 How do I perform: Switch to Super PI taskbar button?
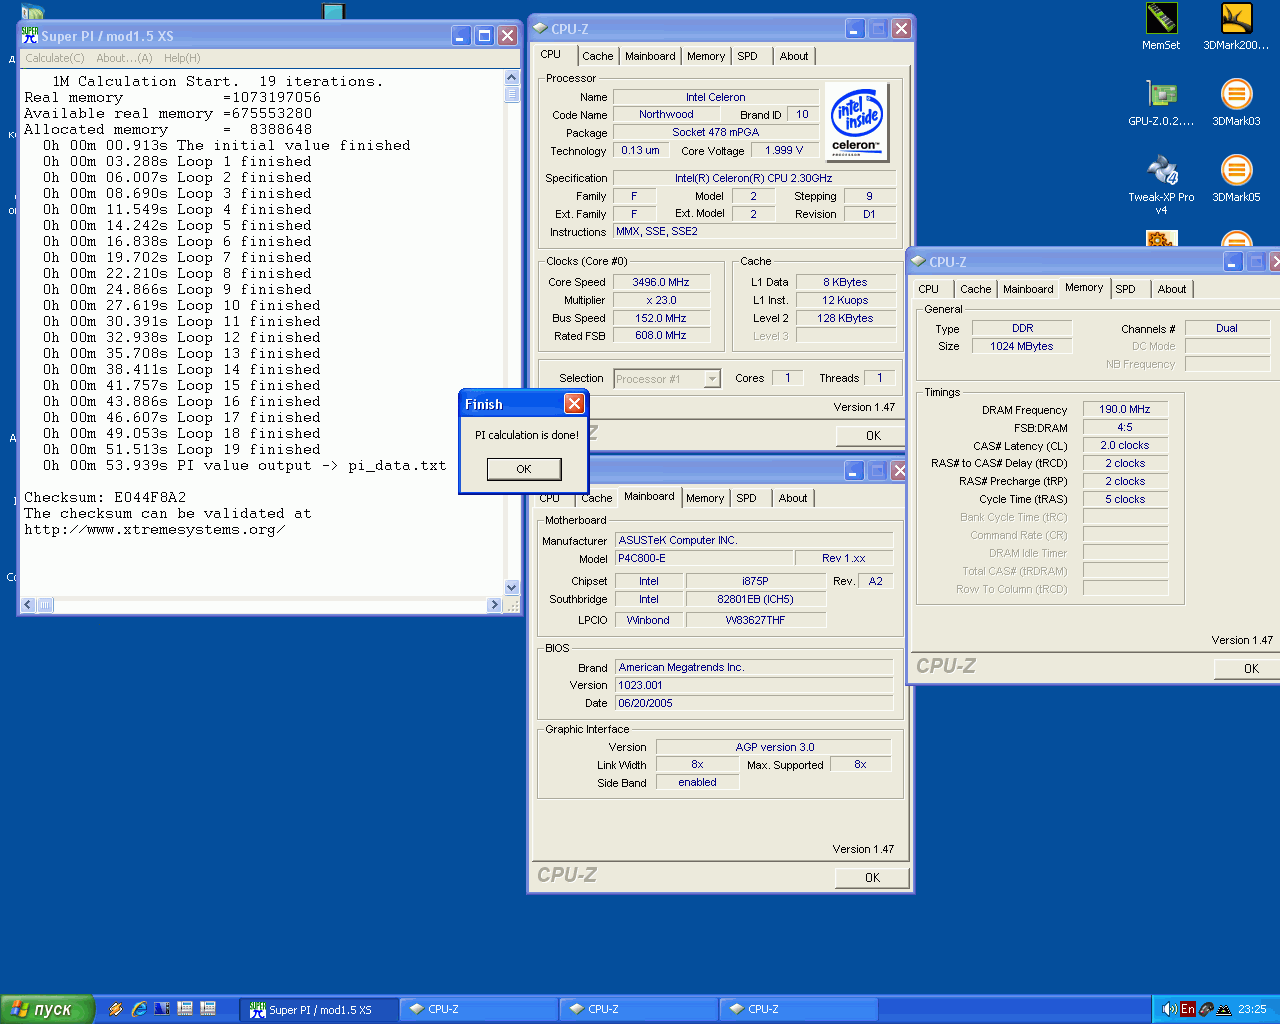[x=319, y=1009]
